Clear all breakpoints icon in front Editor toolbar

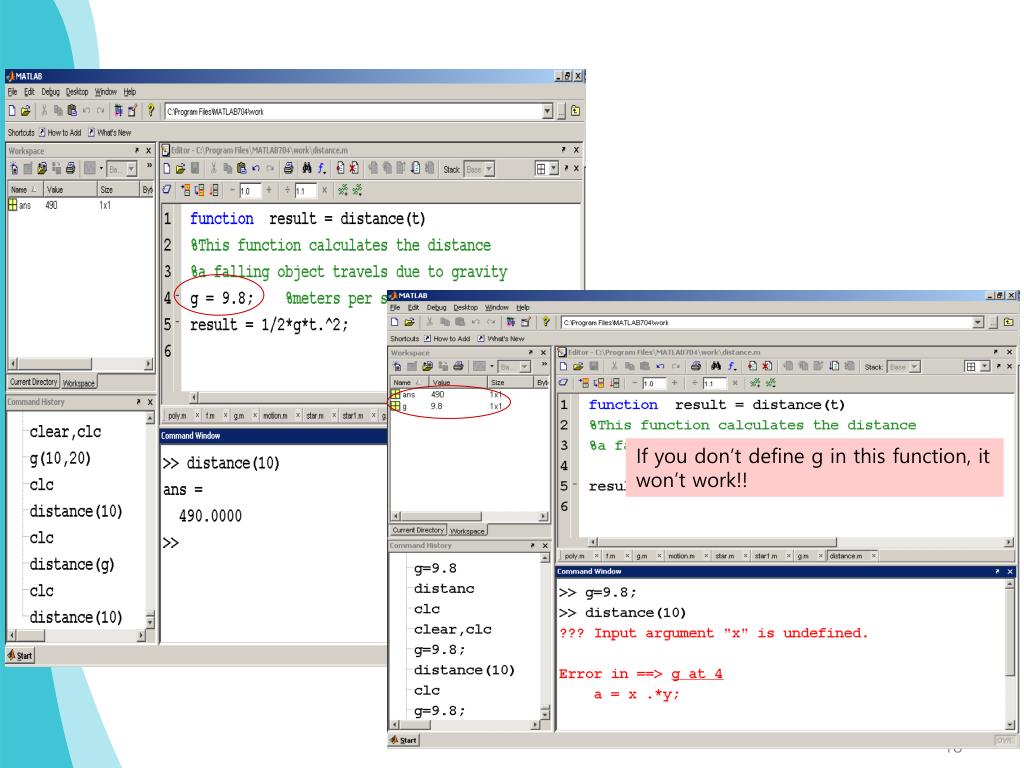coord(767,366)
